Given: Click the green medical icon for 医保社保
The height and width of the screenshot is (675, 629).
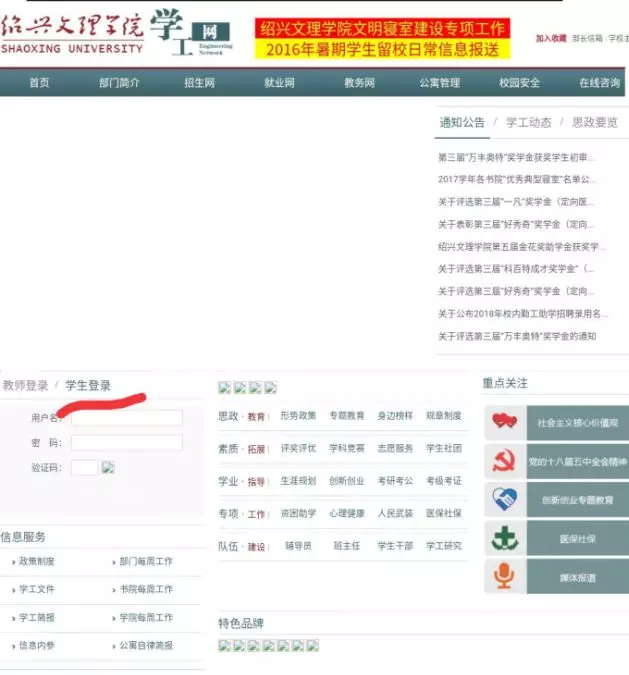Looking at the screenshot, I should coord(505,538).
